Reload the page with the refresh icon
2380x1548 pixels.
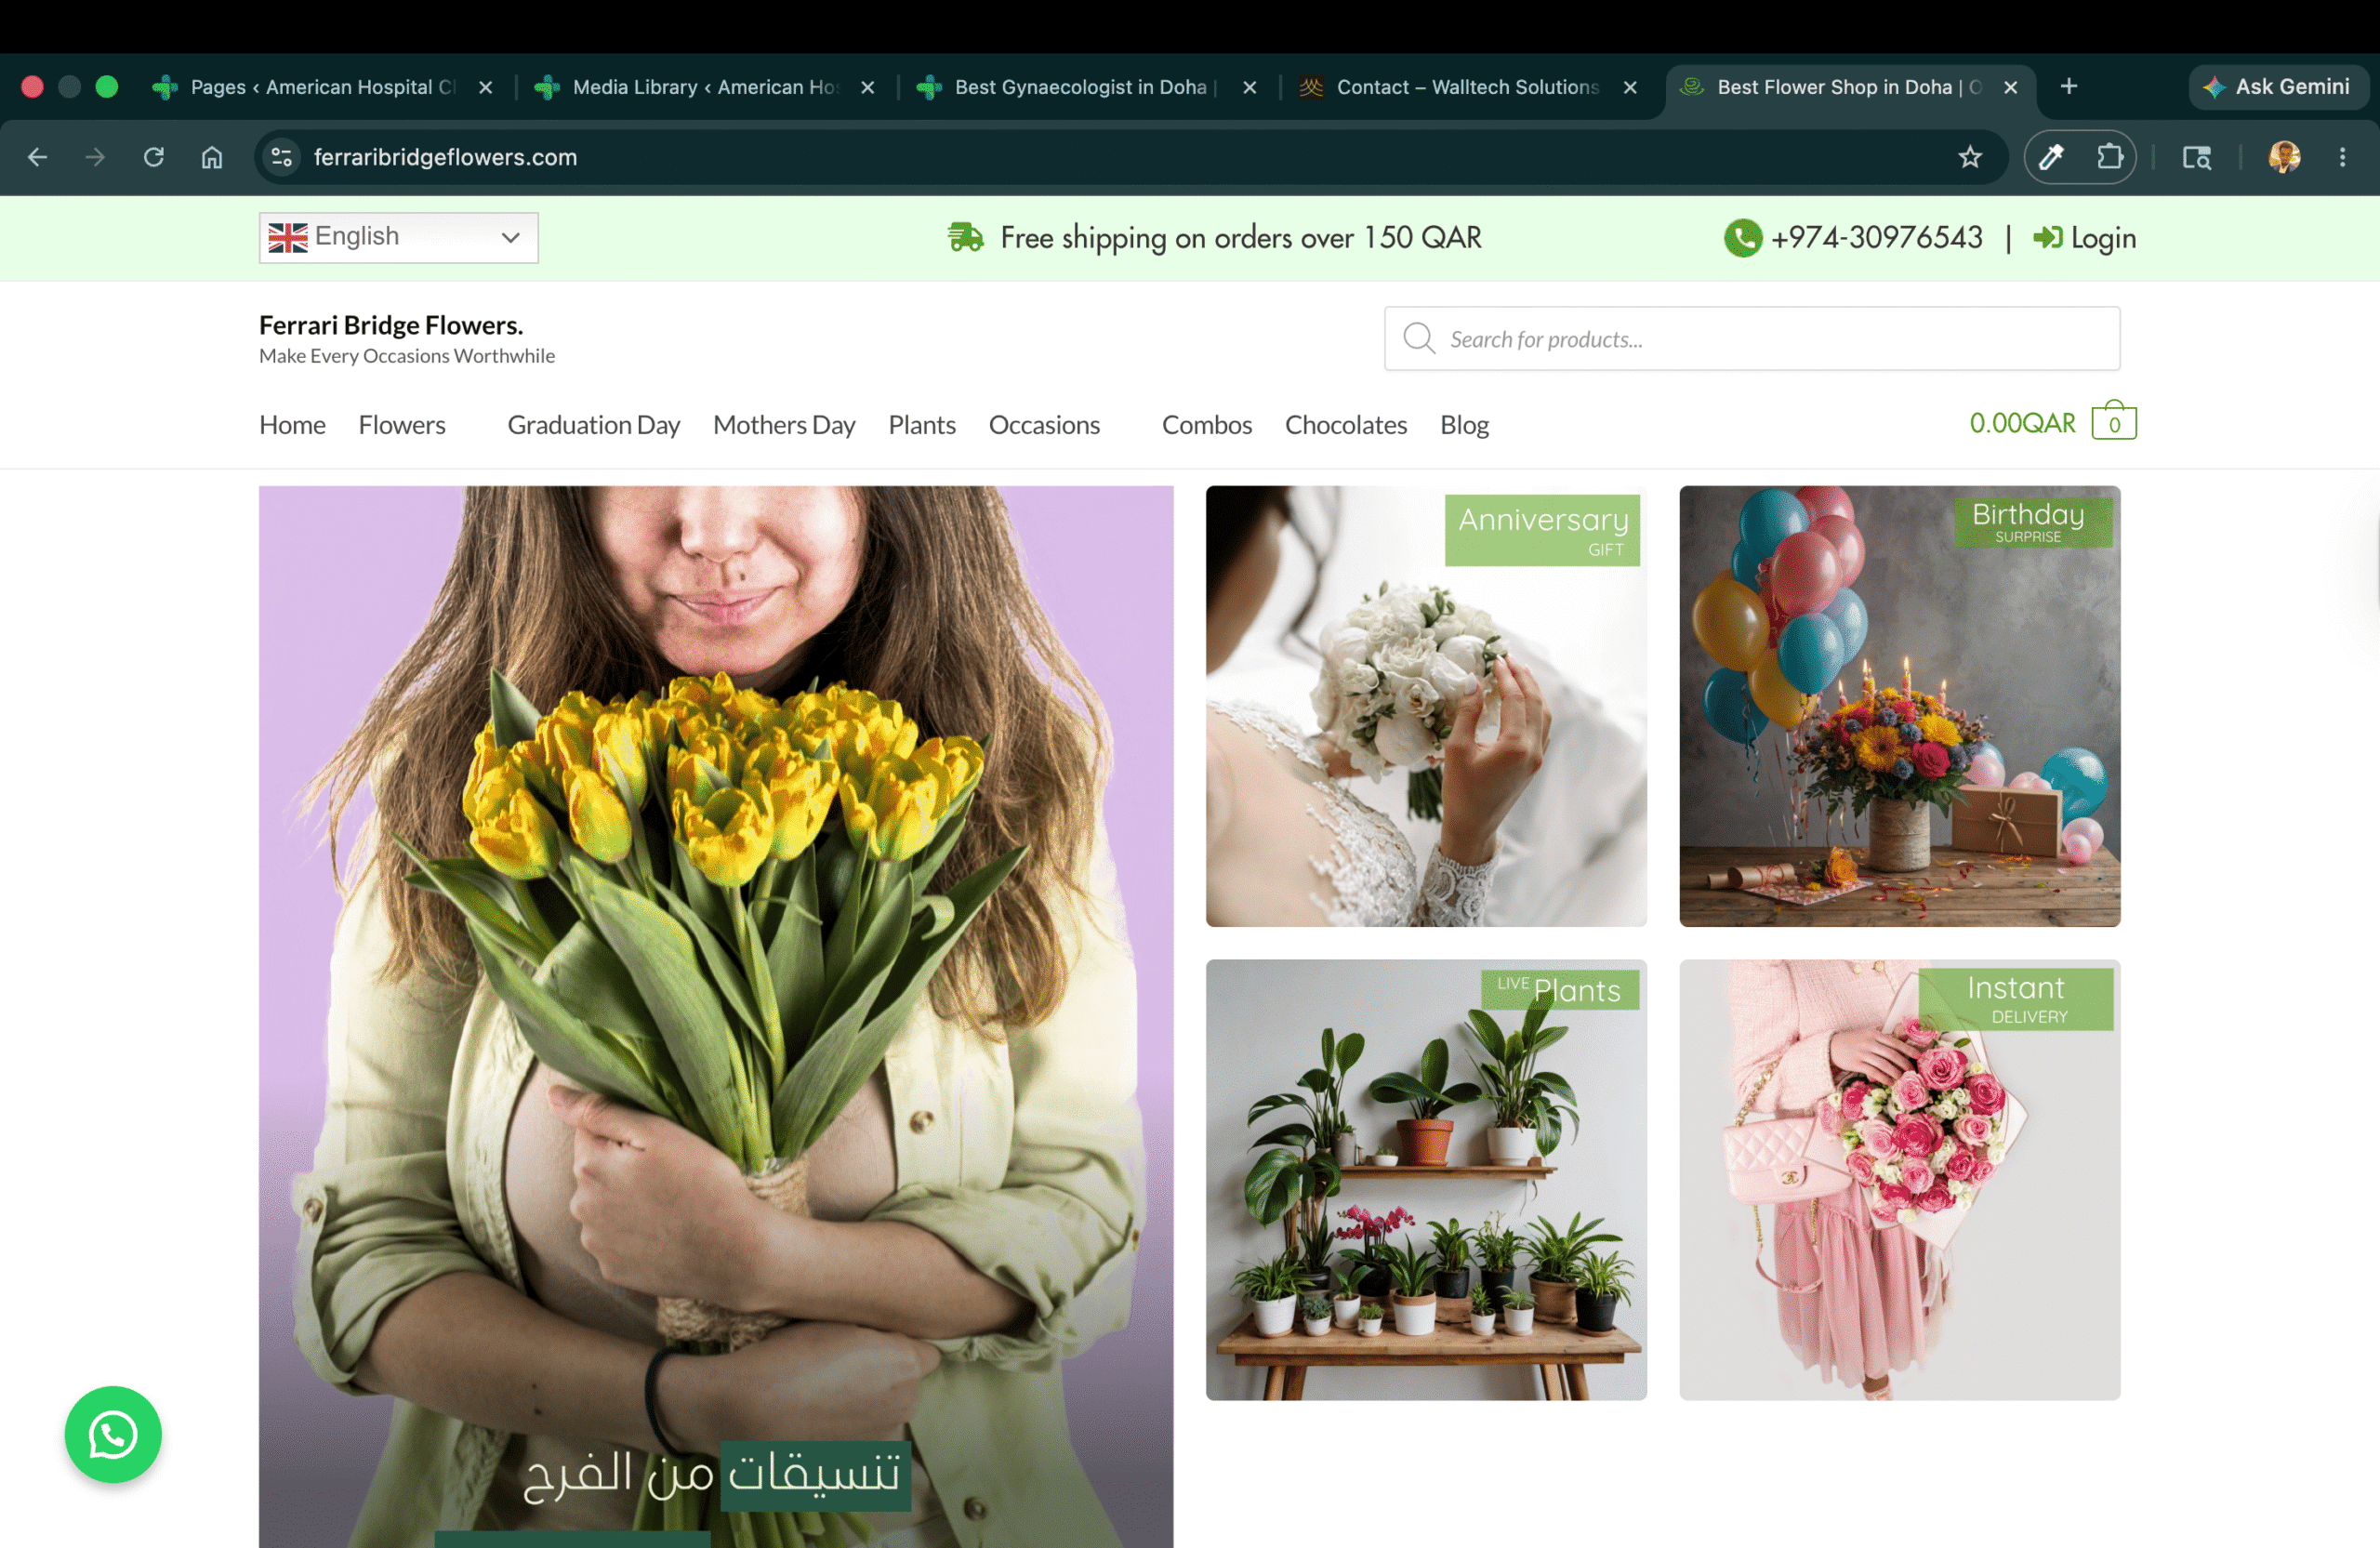(x=153, y=157)
